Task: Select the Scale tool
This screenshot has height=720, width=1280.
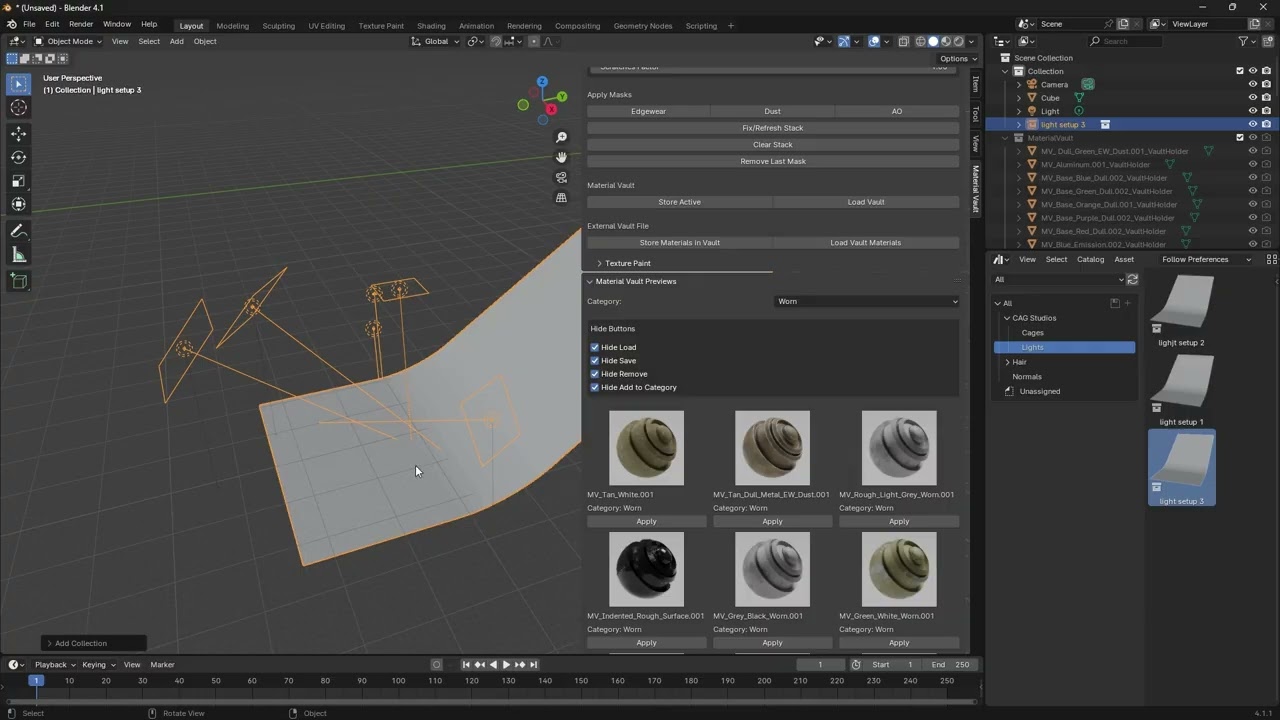Action: pyautogui.click(x=18, y=181)
